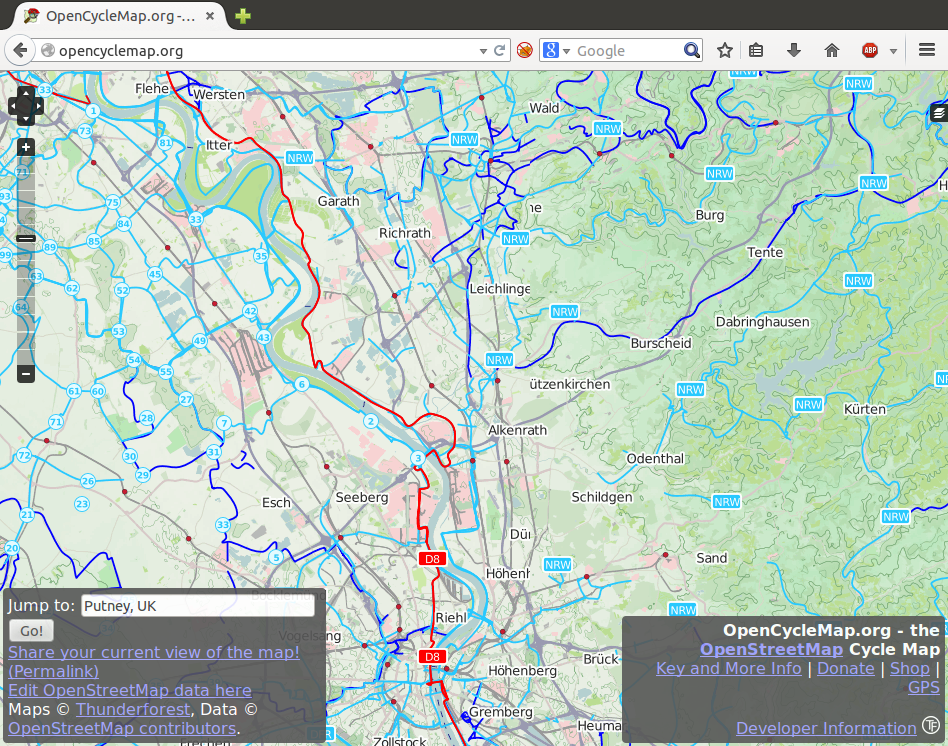This screenshot has height=746, width=948.
Task: Click the Google search field
Action: (x=628, y=51)
